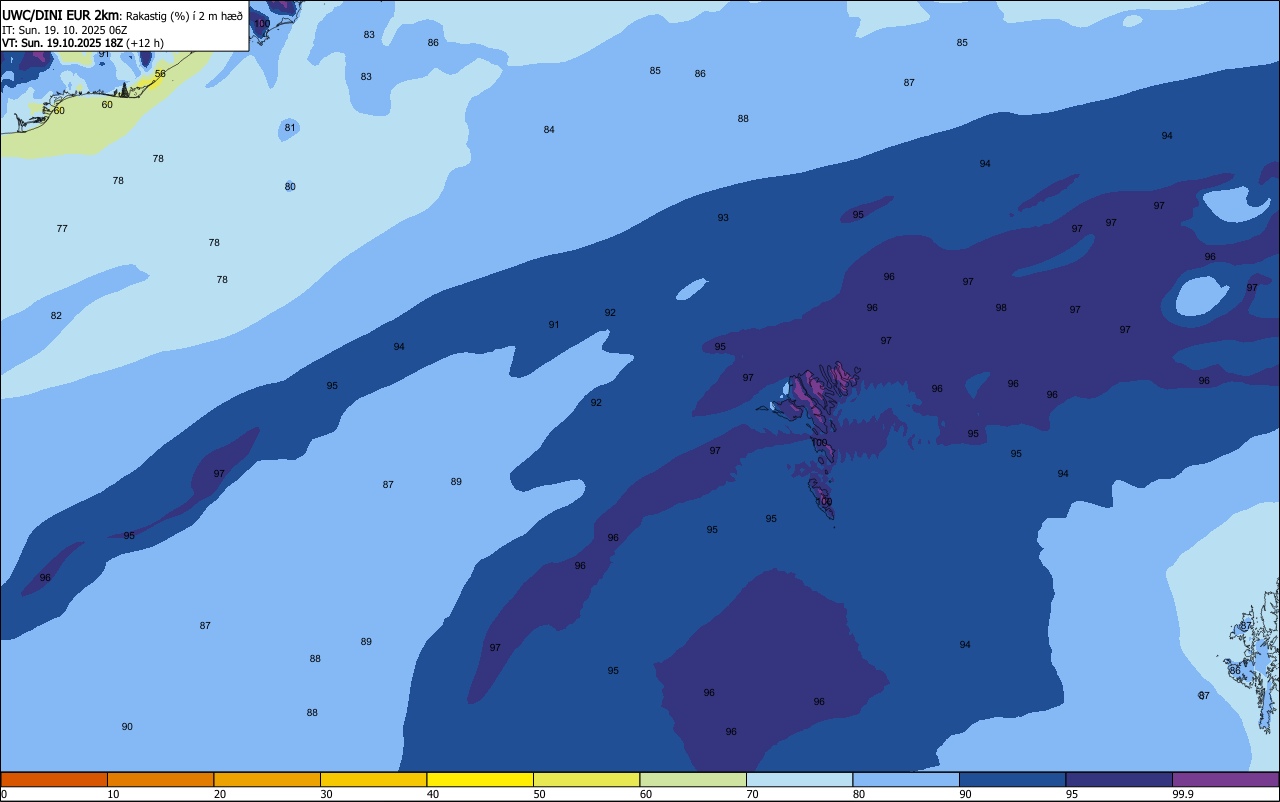Click the "20" legend tick label
Viewport: 1280px width, 802px height.
(220, 794)
